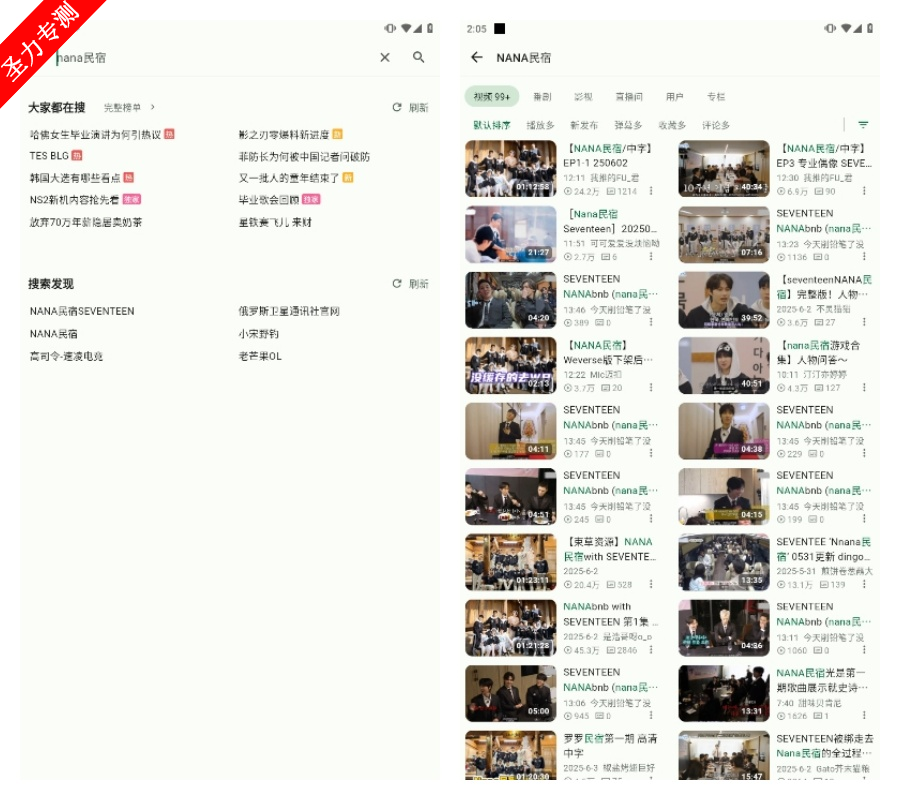Search trending topic TES BLG
The height and width of the screenshot is (800, 900).
(49, 156)
